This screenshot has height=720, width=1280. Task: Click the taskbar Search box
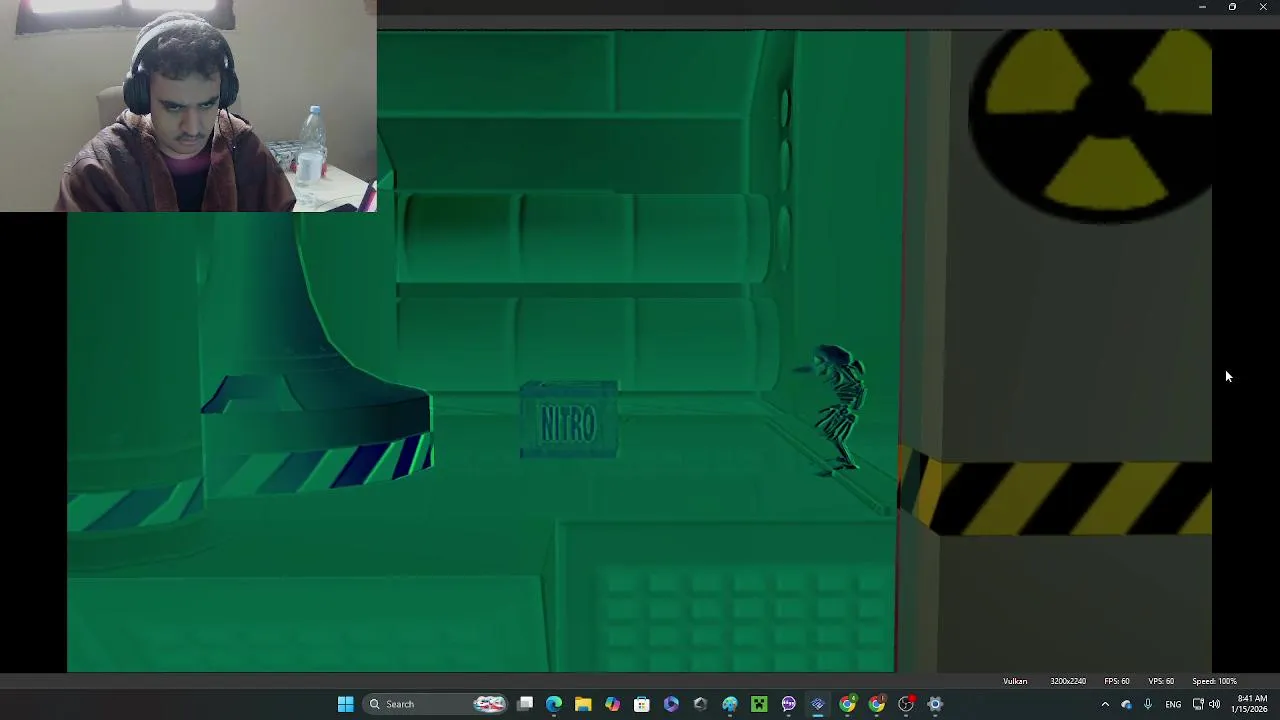tap(436, 704)
